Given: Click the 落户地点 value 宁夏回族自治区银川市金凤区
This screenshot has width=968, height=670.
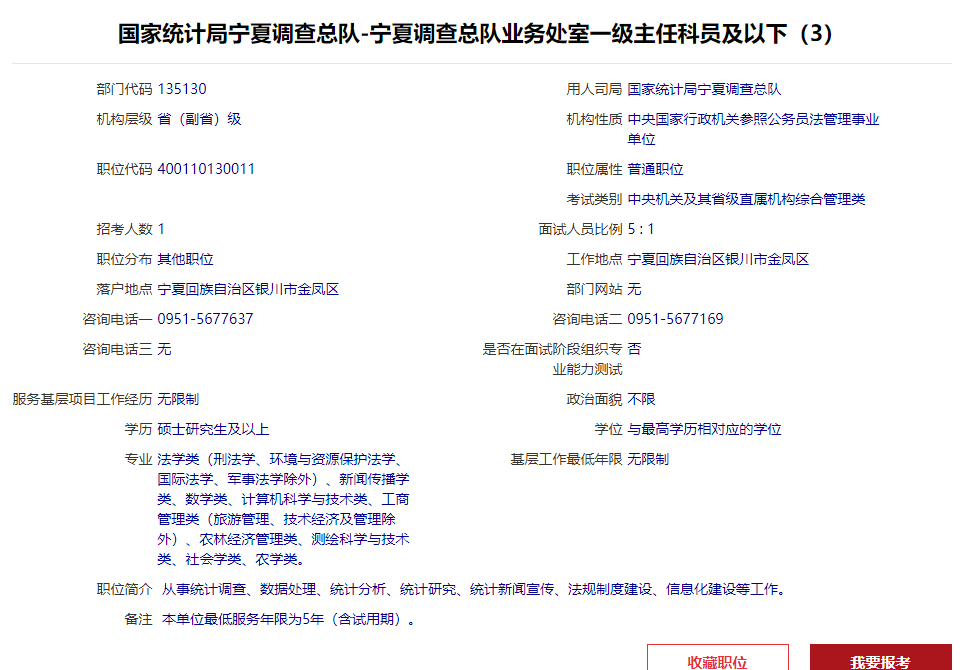Looking at the screenshot, I should tap(248, 289).
